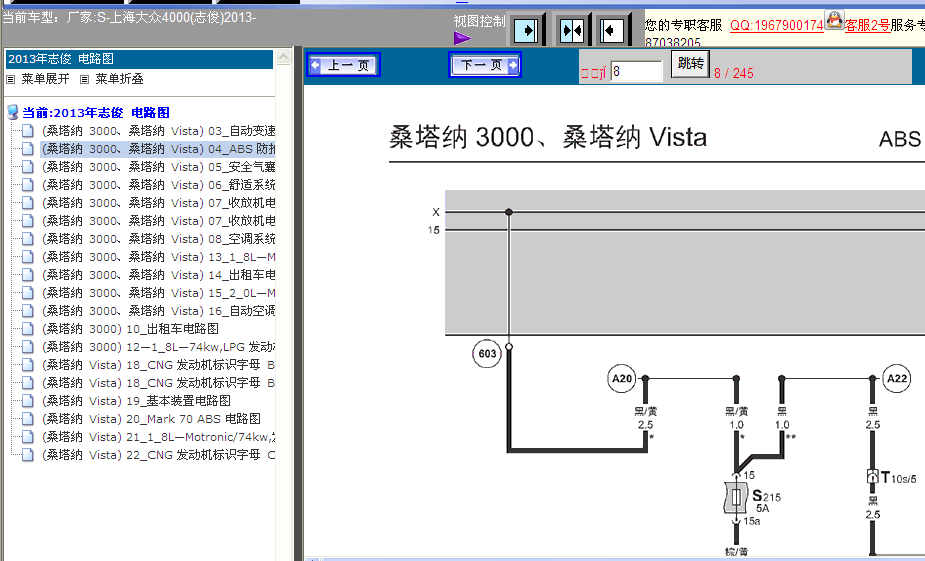Open tree item 22_CNG 发动机标识字母
The height and width of the screenshot is (561, 925).
[x=158, y=455]
